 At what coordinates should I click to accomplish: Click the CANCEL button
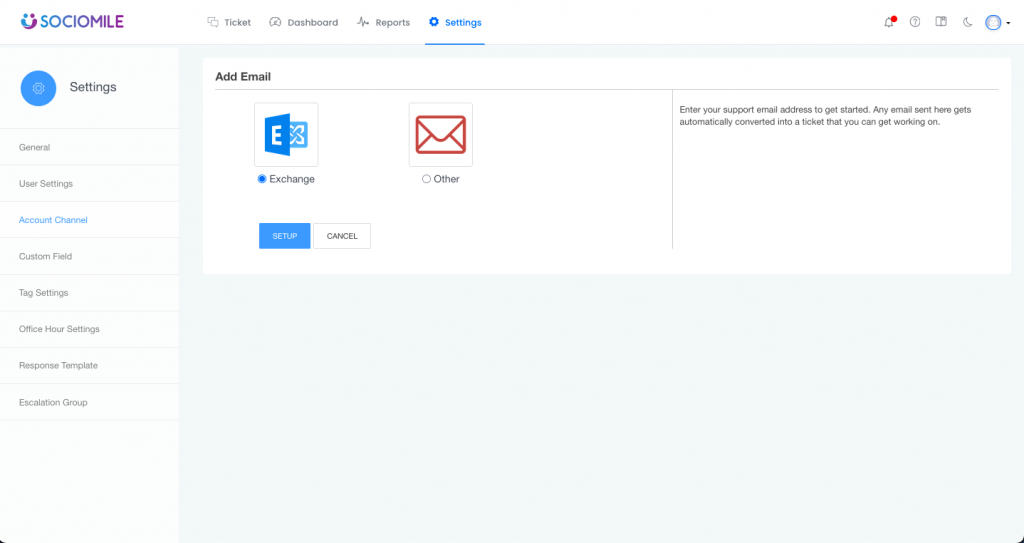click(342, 236)
